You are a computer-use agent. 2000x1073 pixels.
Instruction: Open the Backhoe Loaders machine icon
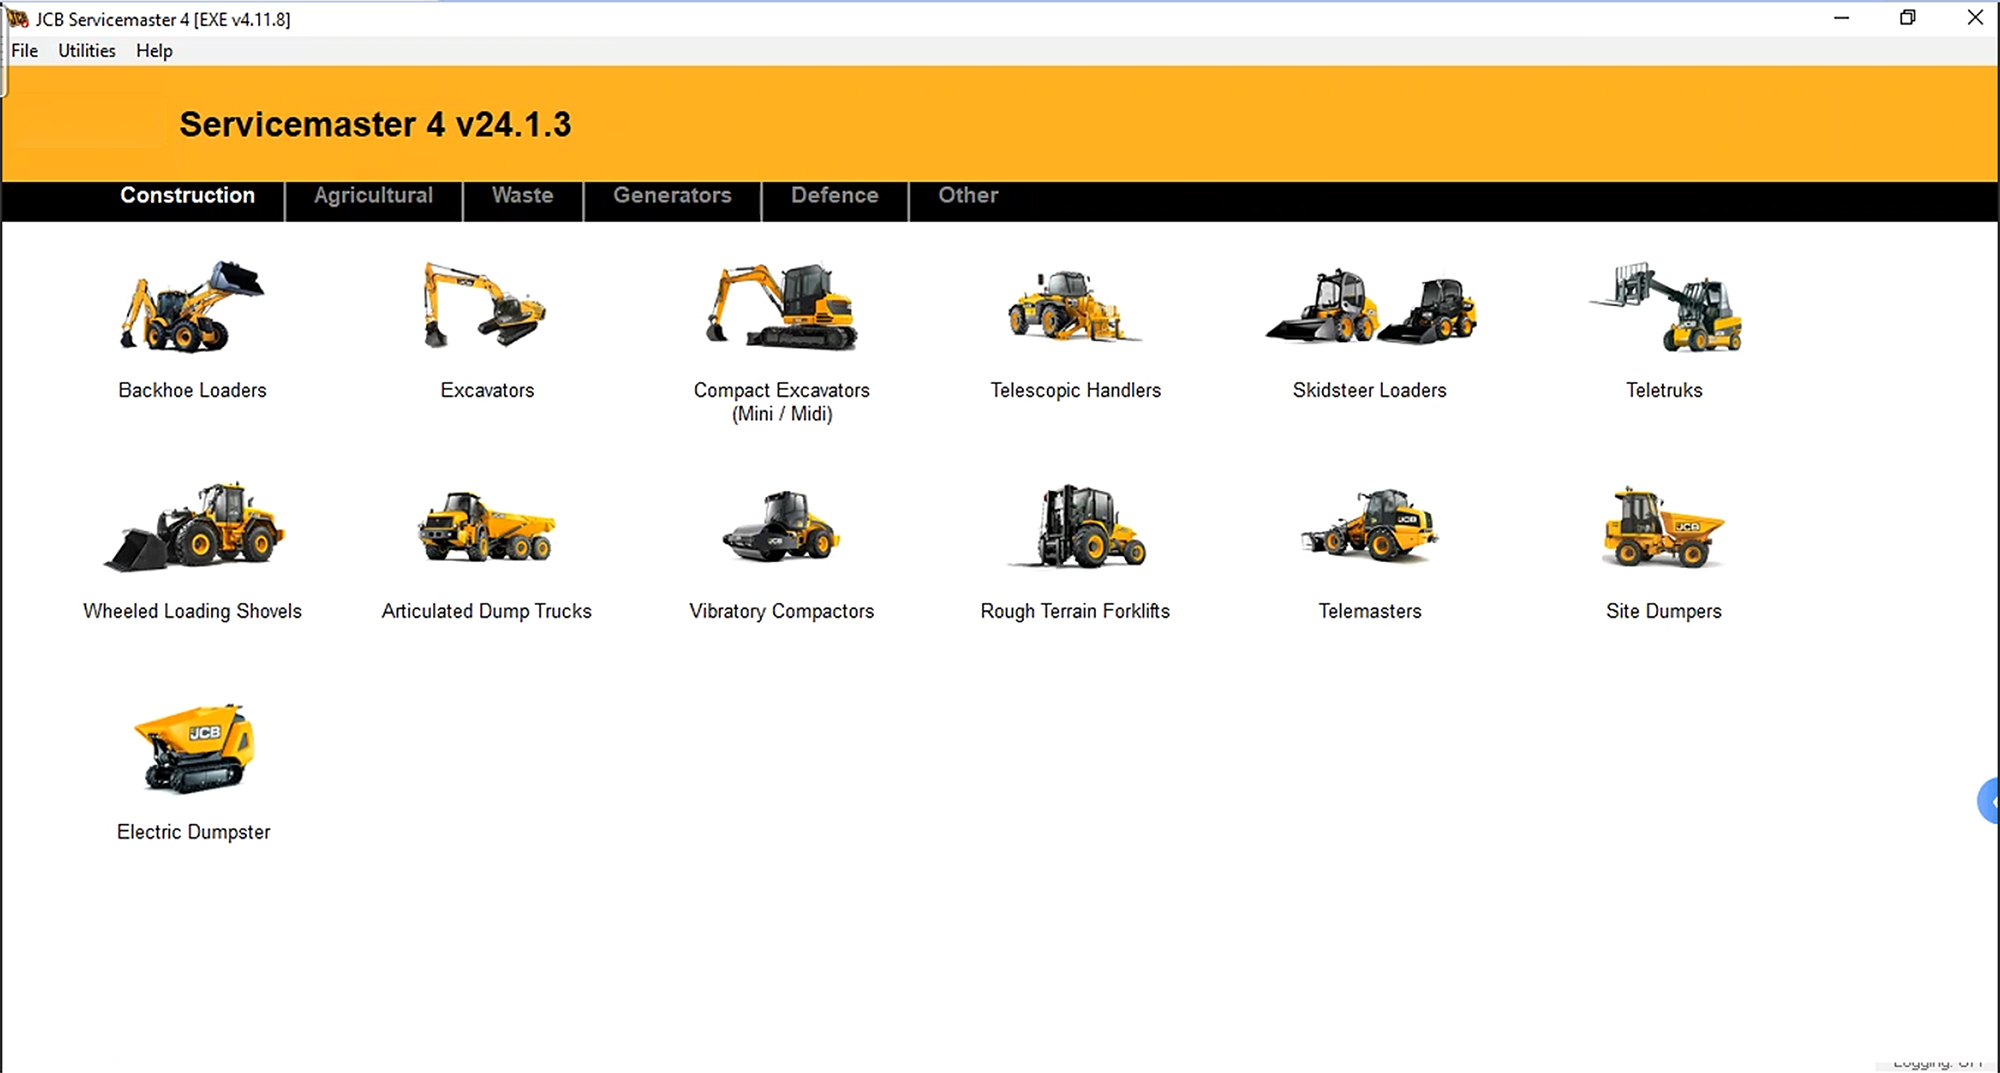click(192, 309)
